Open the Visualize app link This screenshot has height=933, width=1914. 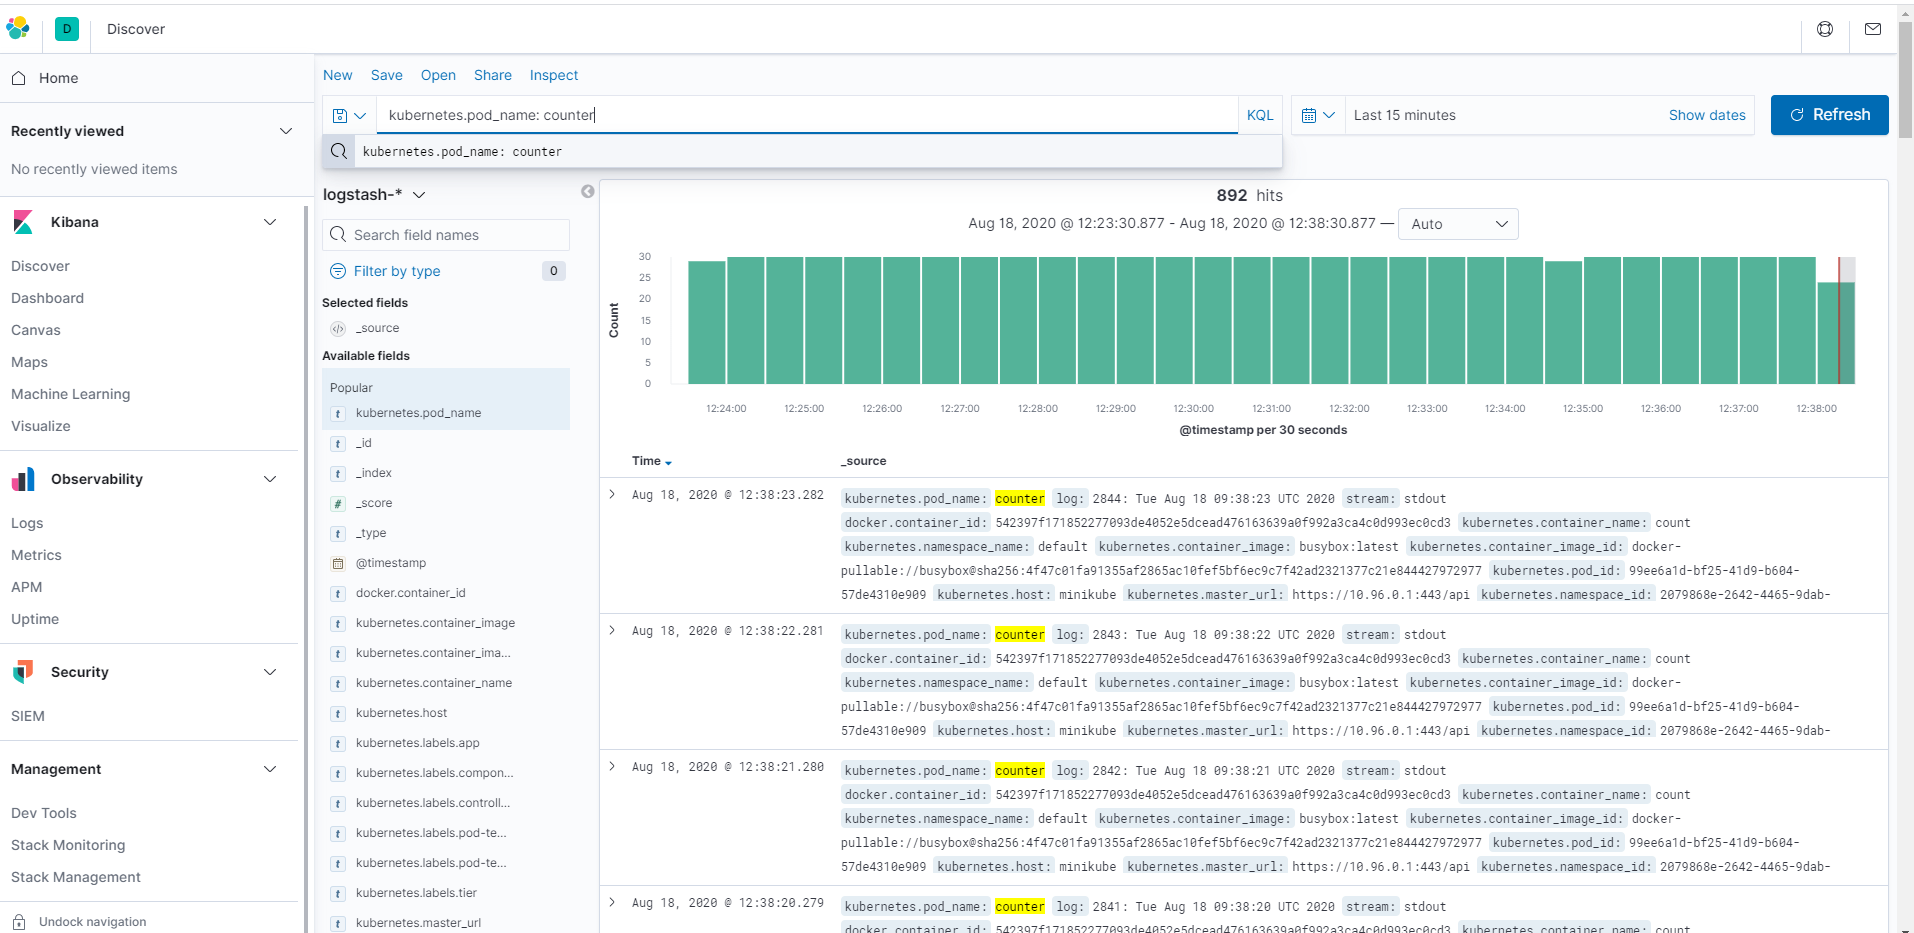tap(41, 426)
